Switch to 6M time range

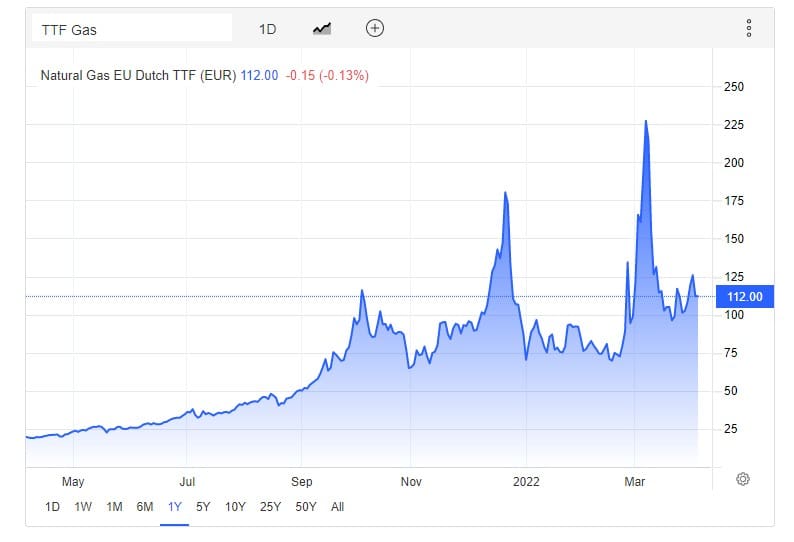coord(145,507)
